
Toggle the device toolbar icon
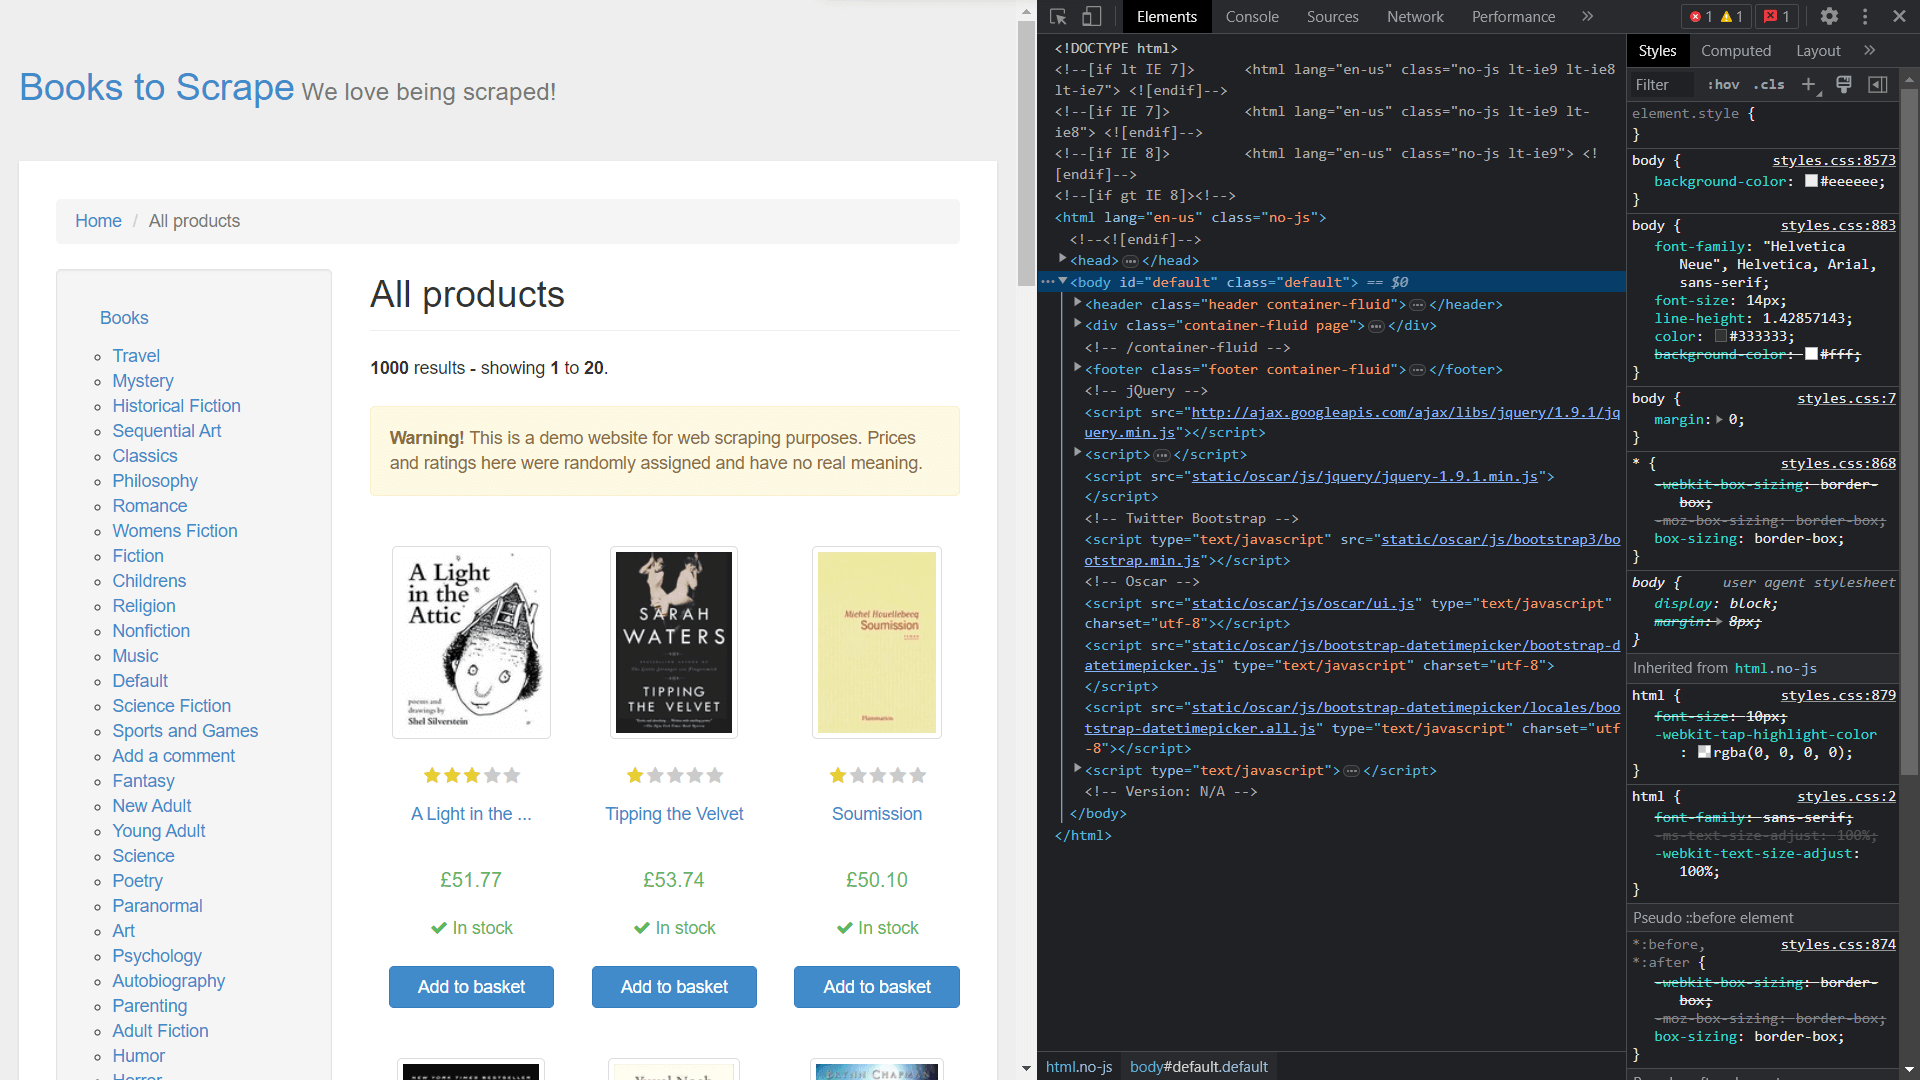pyautogui.click(x=1092, y=17)
